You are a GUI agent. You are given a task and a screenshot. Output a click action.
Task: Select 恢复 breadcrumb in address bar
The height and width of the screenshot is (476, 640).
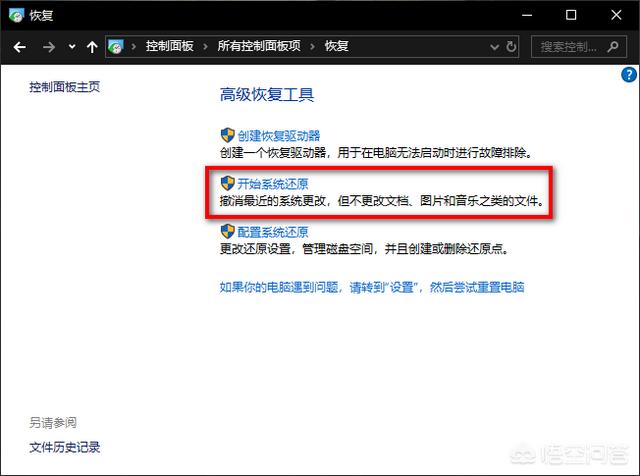point(336,46)
